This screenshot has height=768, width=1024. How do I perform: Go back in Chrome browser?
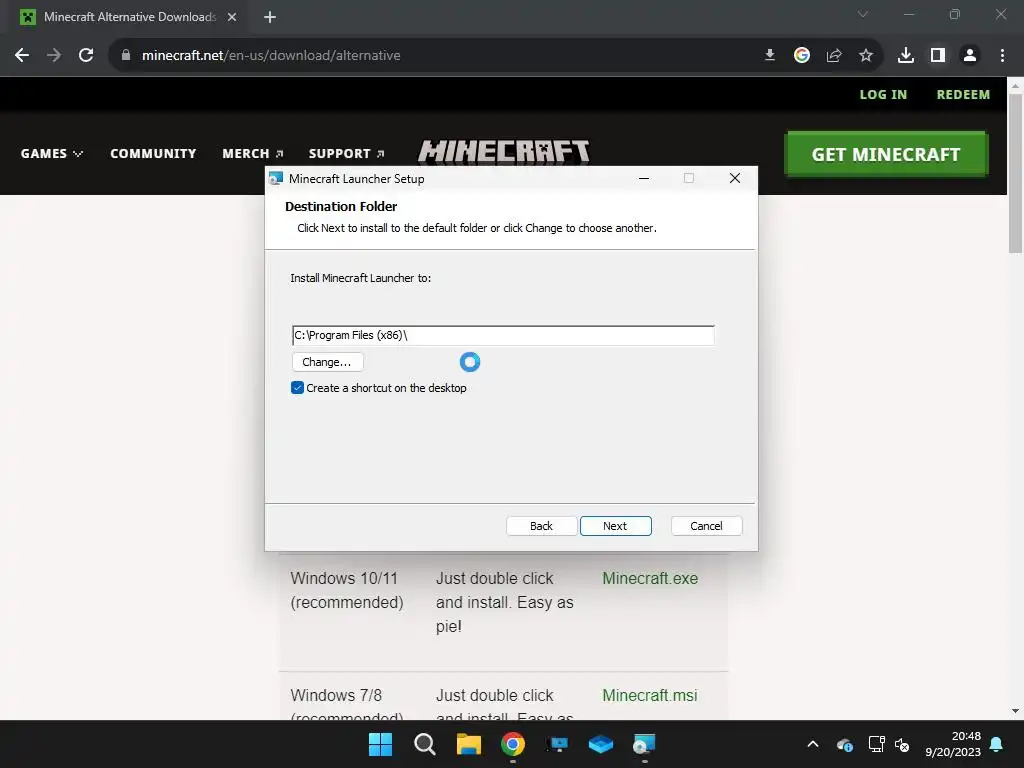(22, 56)
